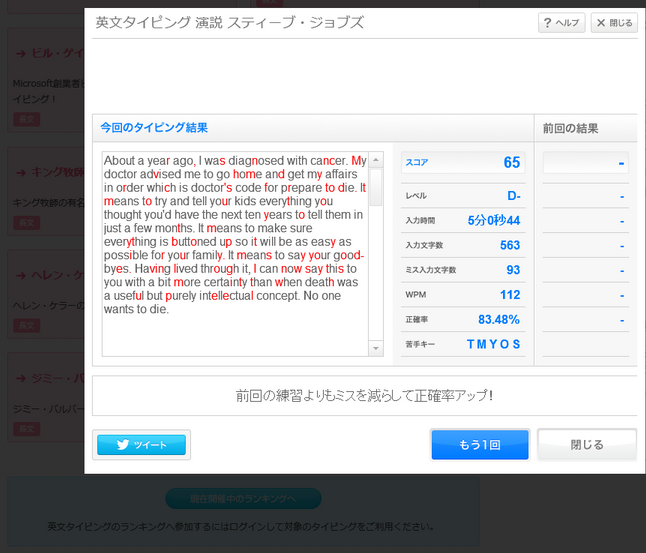Click the scrollbar thumb of typed text
Screen dimensions: 646x553
point(376,187)
